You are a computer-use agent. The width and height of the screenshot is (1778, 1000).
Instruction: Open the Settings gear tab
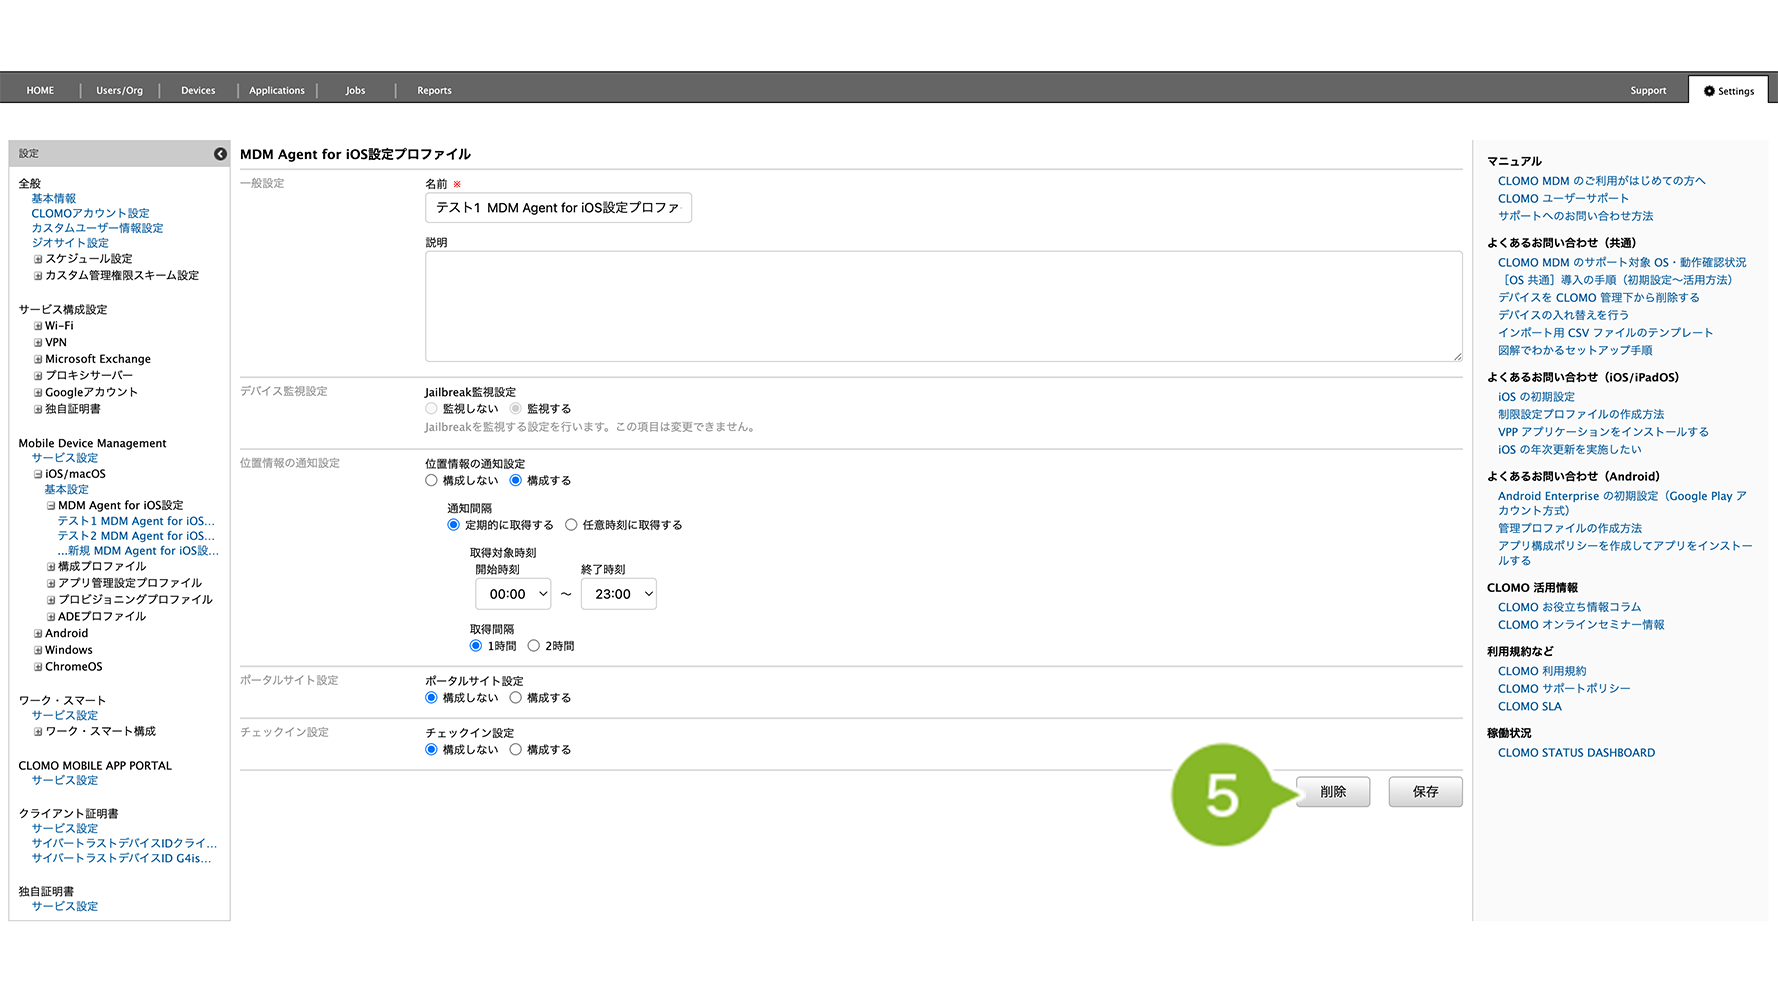(1728, 91)
